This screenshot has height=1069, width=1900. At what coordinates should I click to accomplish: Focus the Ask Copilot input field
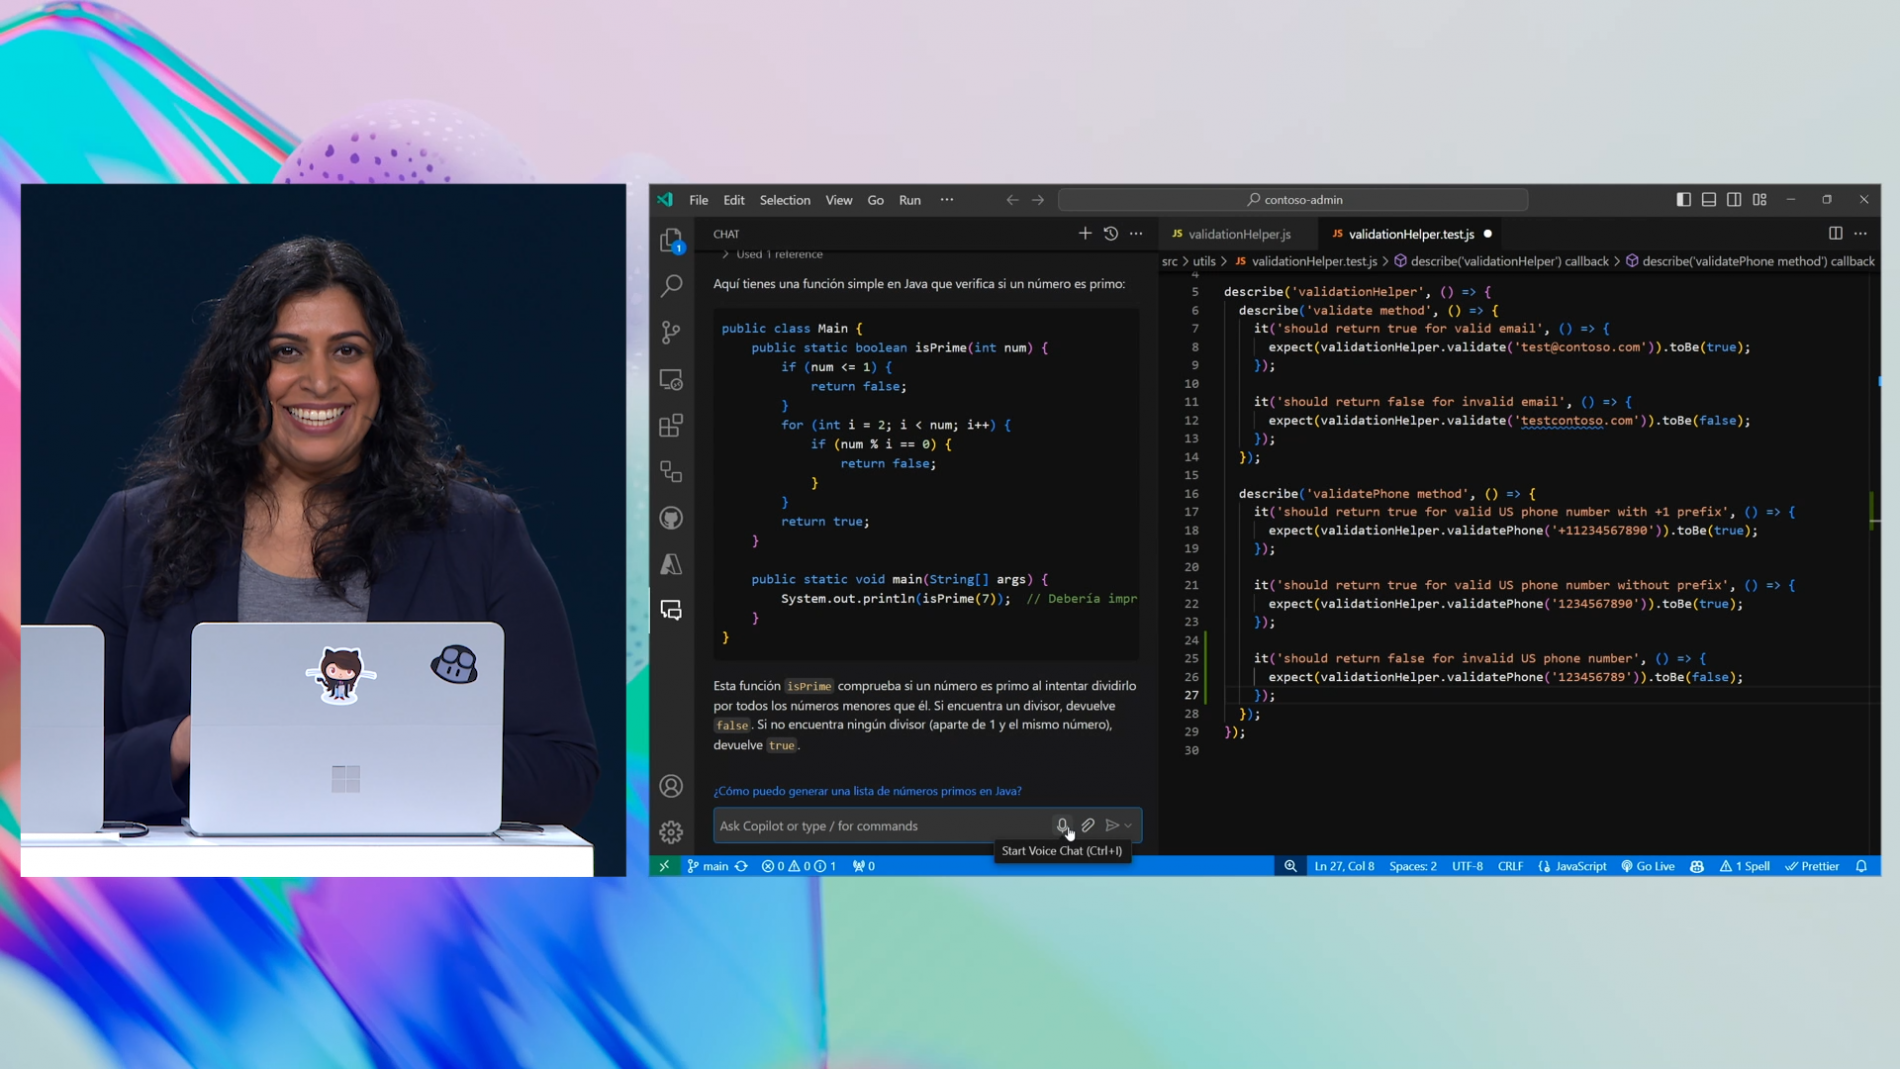point(881,826)
